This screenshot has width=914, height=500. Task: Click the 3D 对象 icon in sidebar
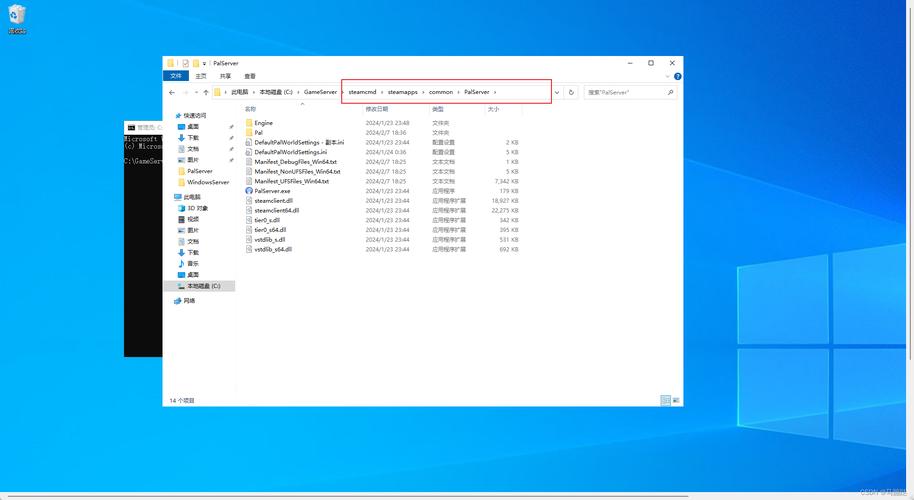[x=181, y=208]
